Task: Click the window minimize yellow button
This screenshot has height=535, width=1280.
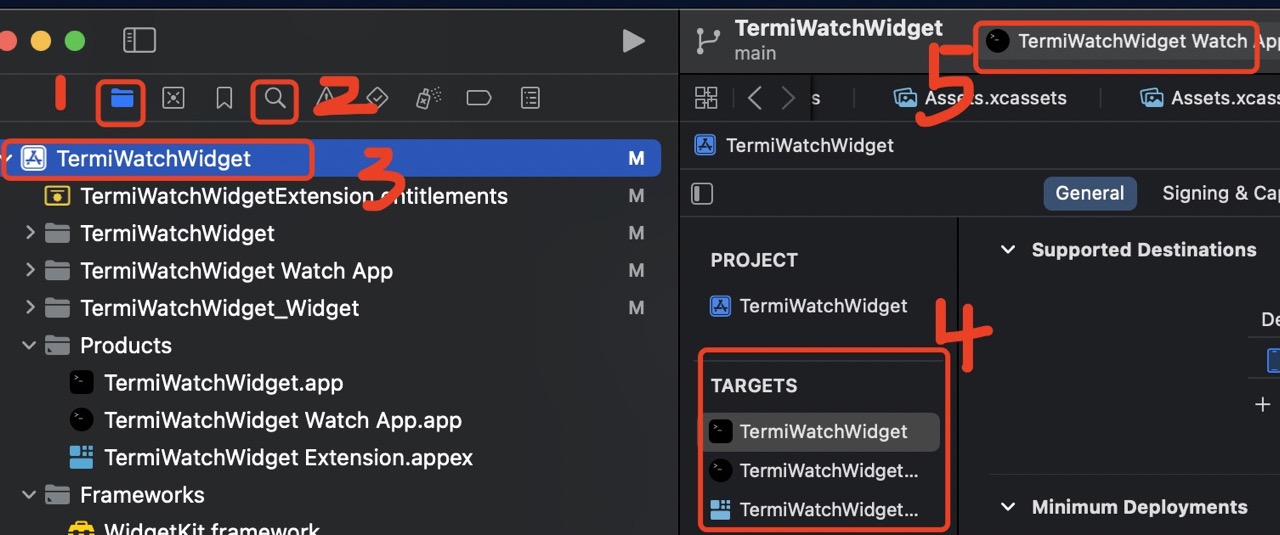Action: click(x=41, y=41)
